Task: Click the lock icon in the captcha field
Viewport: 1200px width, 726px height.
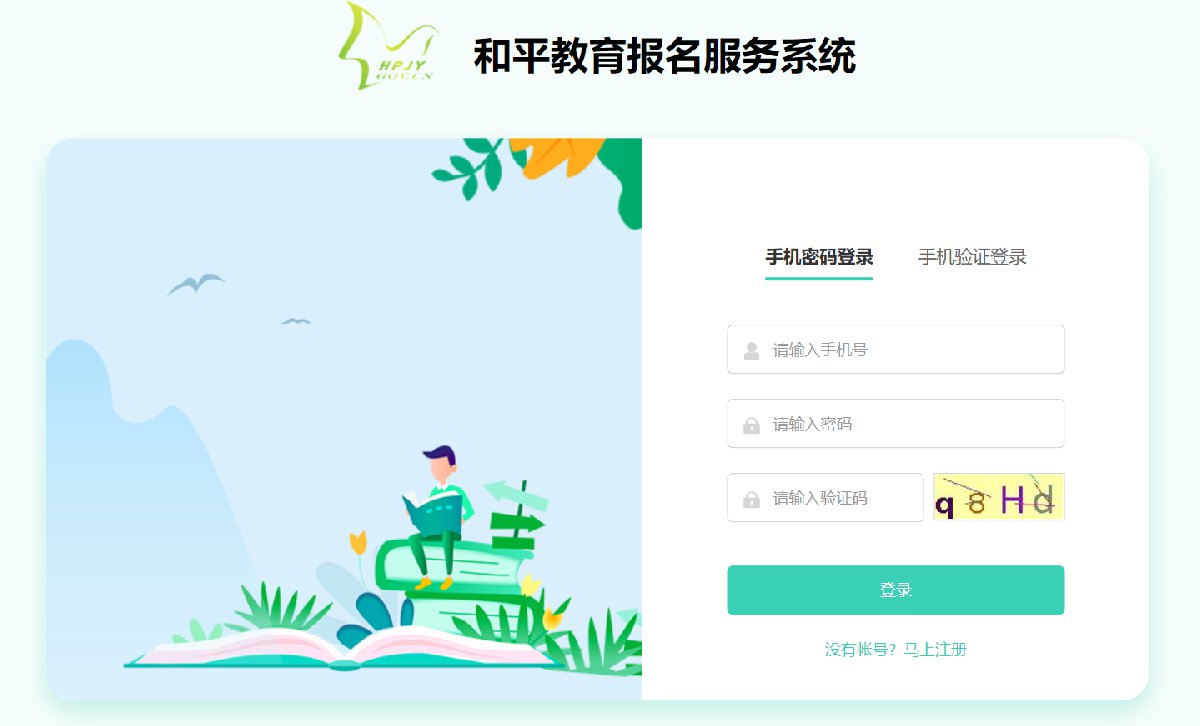Action: (752, 499)
